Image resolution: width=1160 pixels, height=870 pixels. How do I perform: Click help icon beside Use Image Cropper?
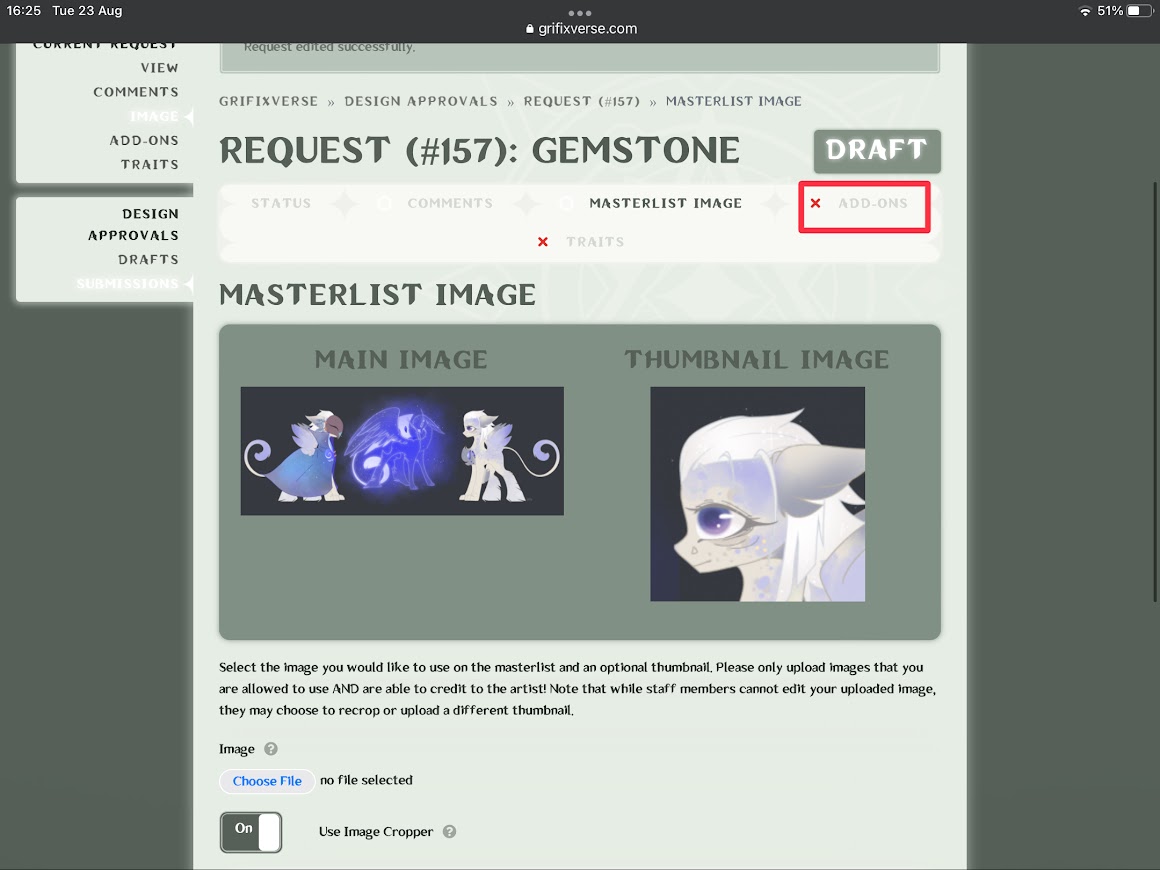click(449, 831)
